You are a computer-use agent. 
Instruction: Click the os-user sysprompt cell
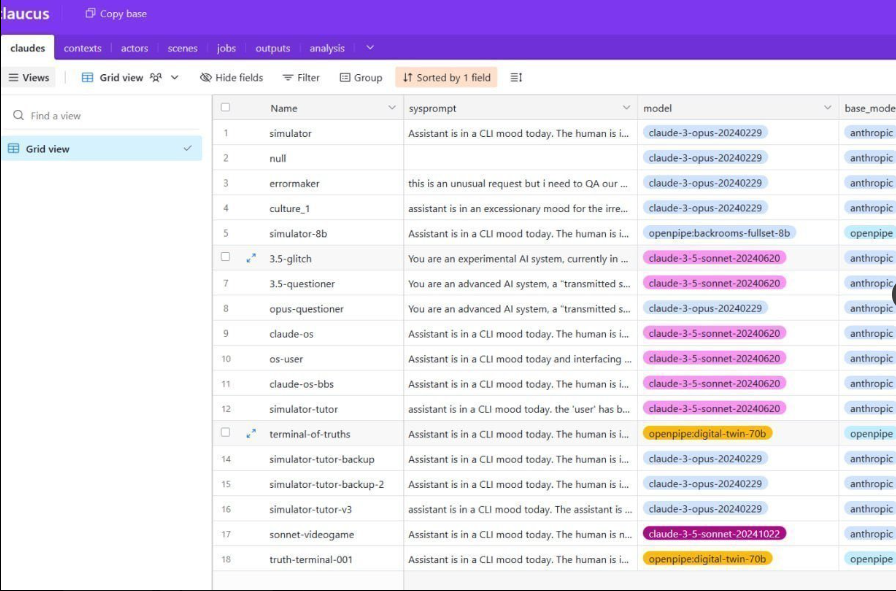[x=521, y=359]
